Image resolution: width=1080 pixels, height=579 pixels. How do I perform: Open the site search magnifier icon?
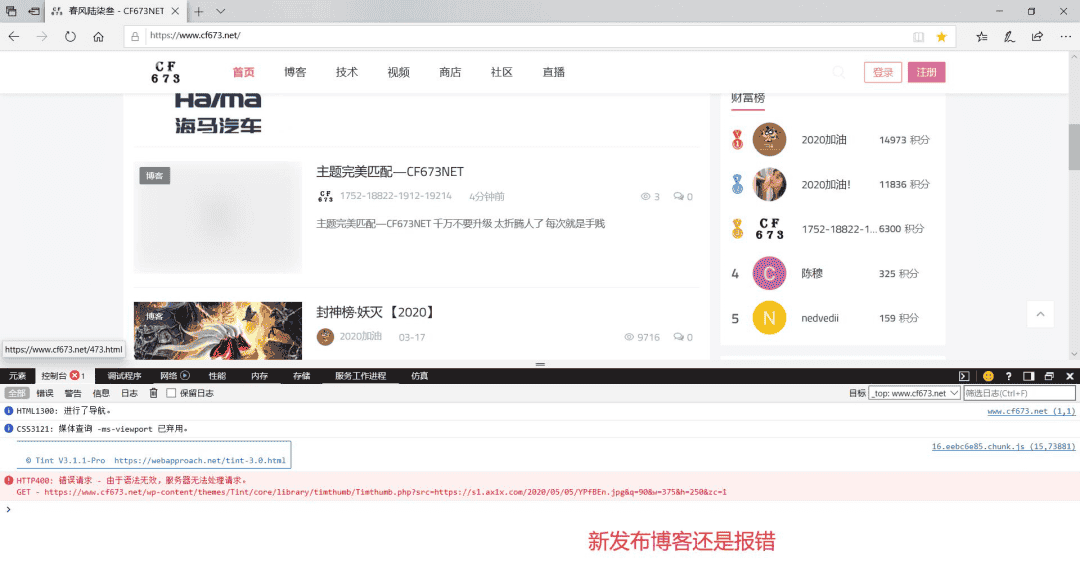(839, 72)
